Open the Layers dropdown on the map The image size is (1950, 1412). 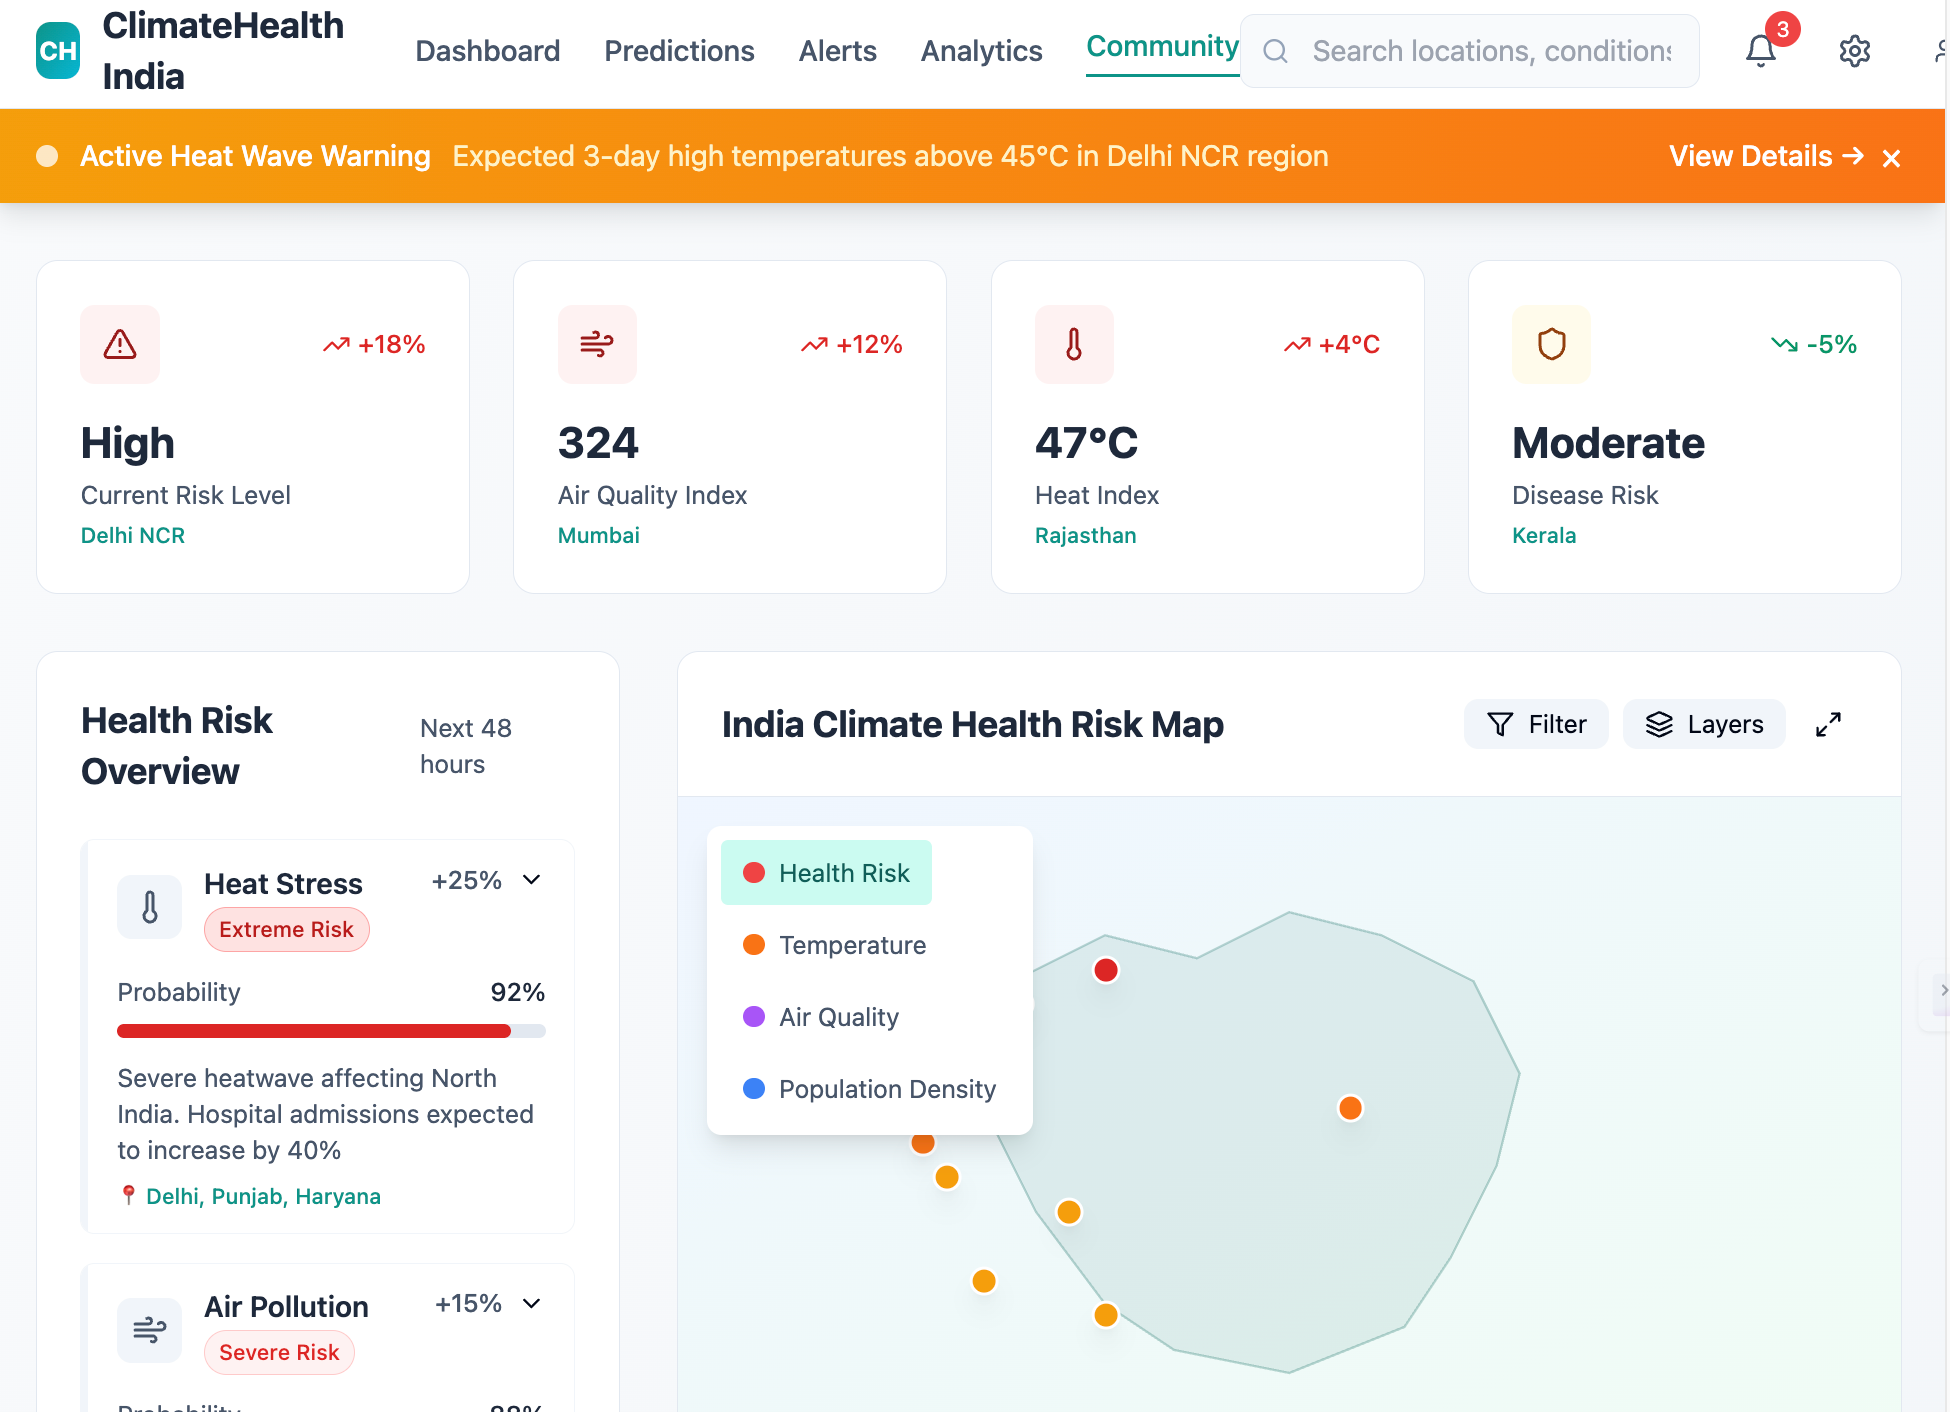click(x=1704, y=724)
